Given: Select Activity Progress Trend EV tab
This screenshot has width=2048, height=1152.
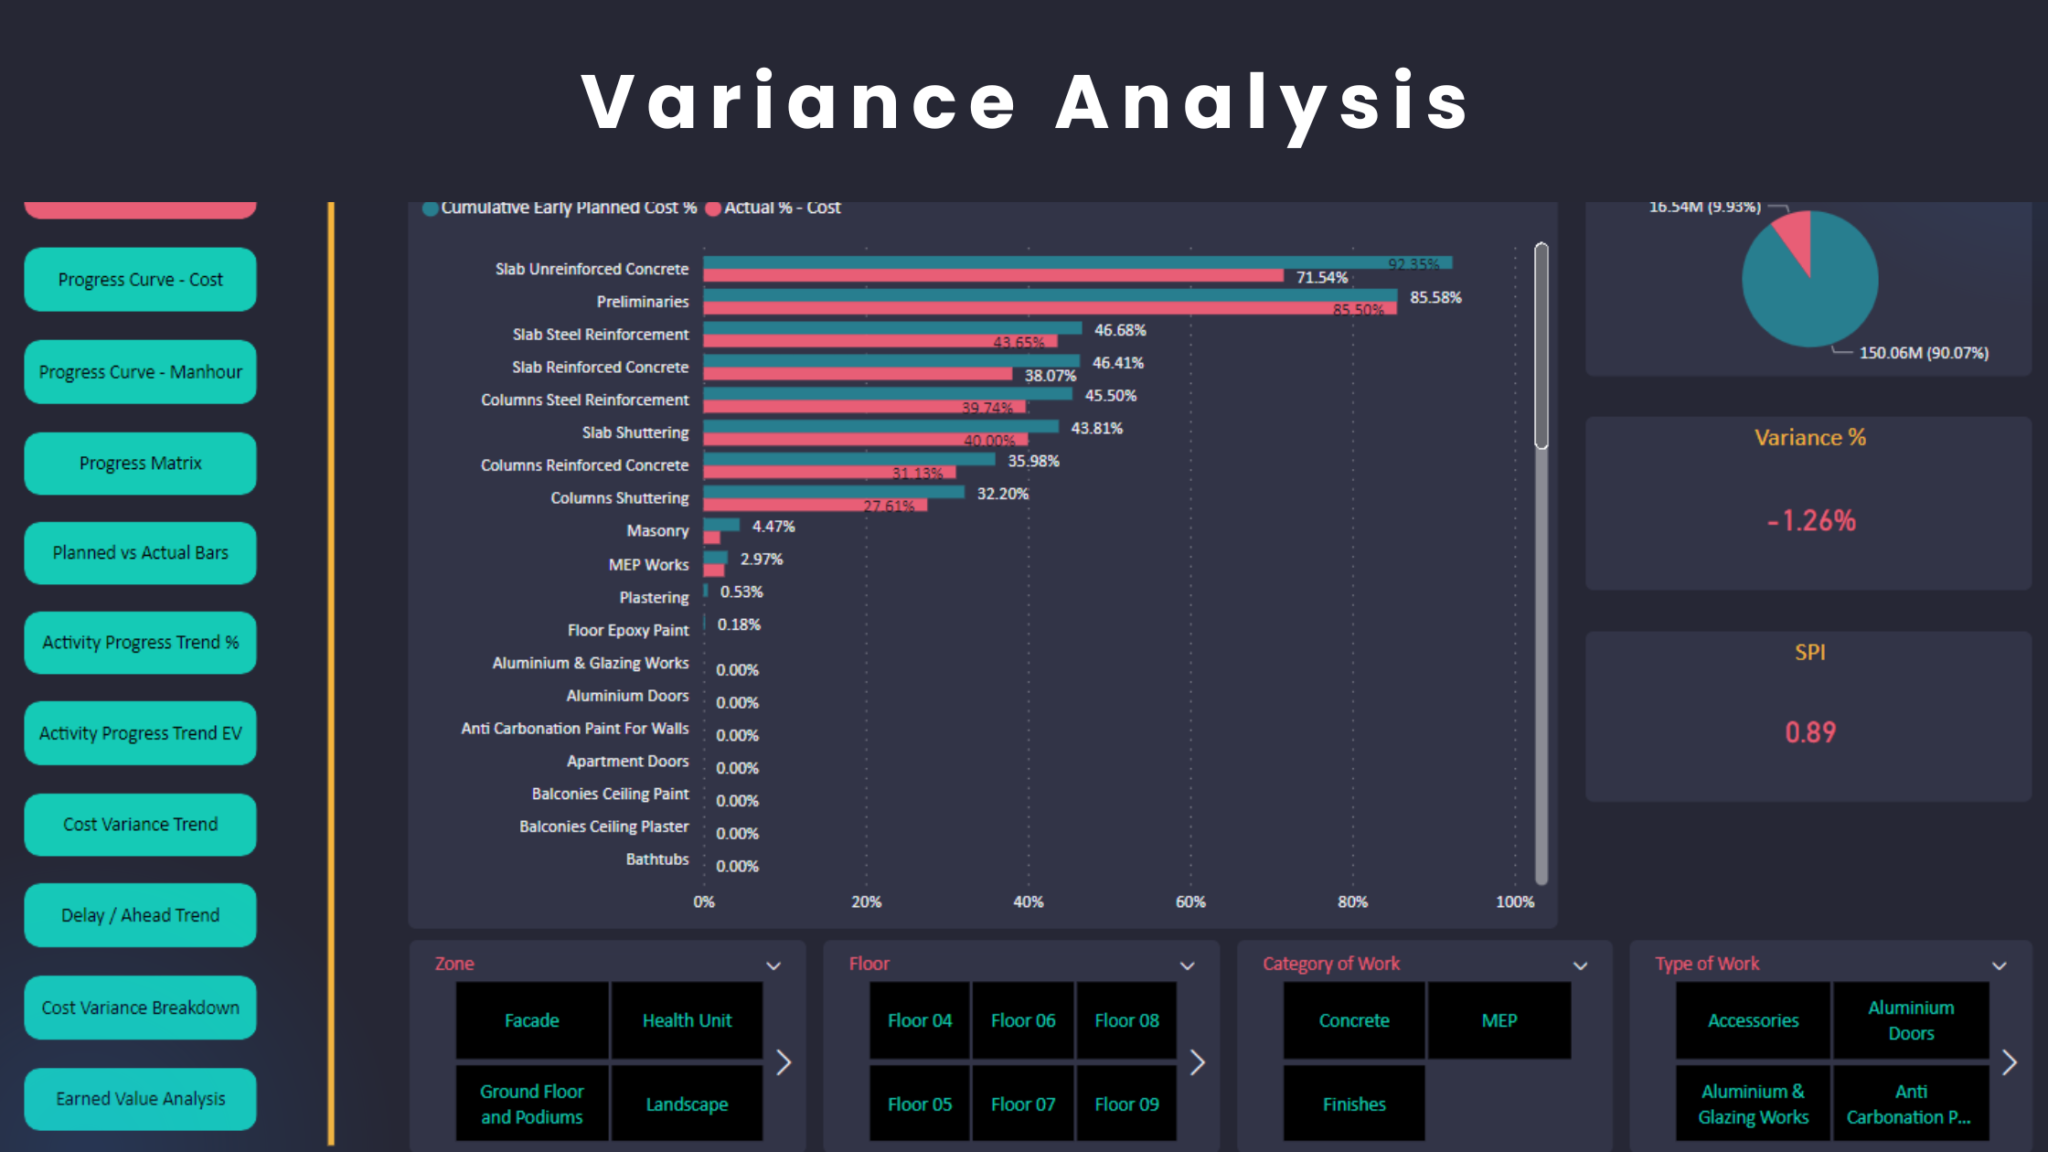Looking at the screenshot, I should point(139,733).
